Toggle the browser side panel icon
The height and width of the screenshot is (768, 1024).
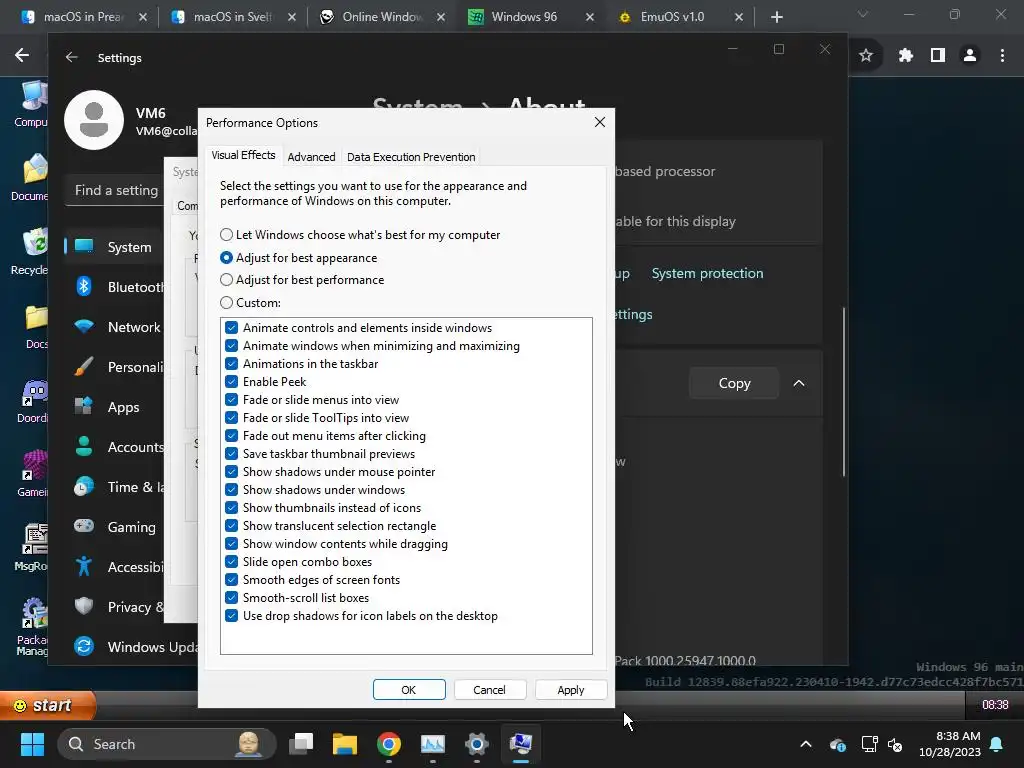(938, 56)
